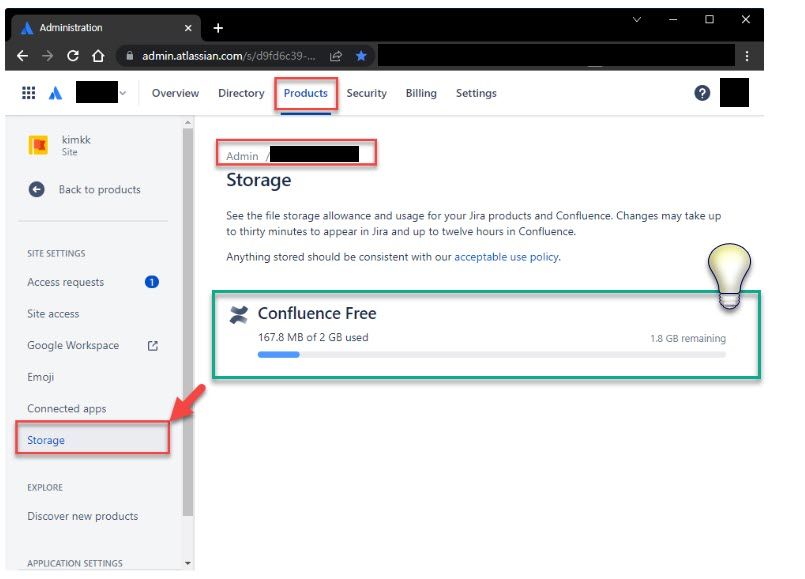805x579 pixels.
Task: Open Connected apps in sidebar
Action: tap(66, 409)
